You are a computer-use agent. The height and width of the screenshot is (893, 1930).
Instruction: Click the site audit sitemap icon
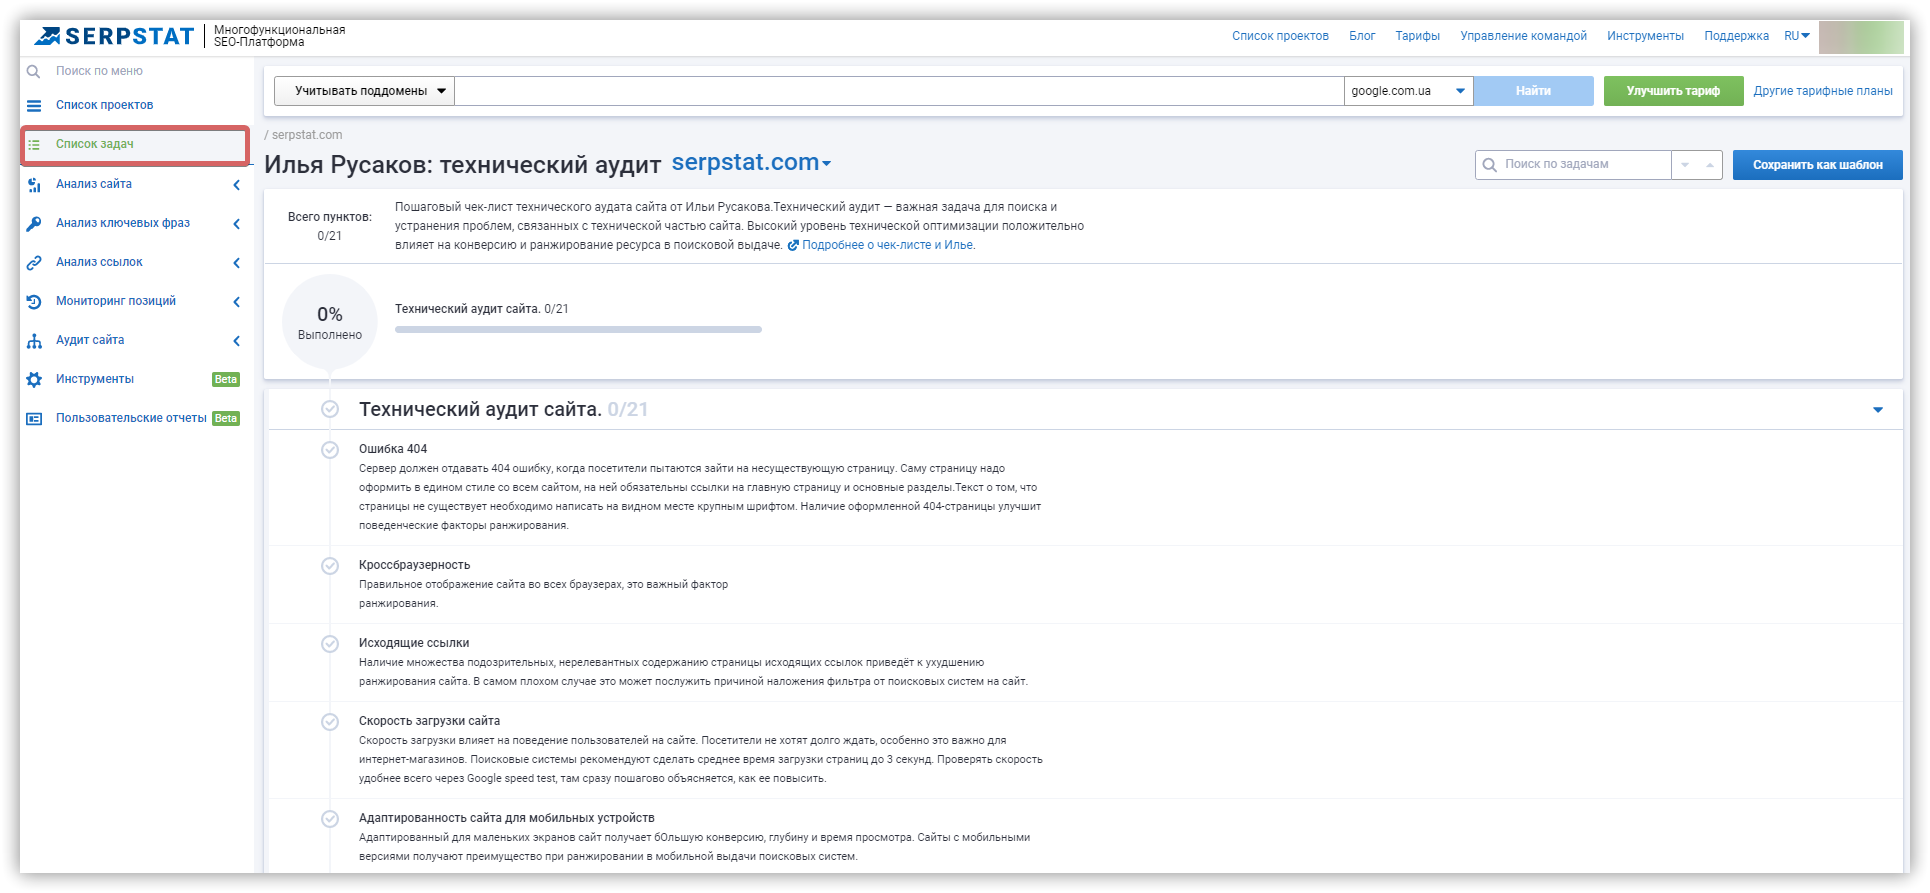(x=34, y=341)
